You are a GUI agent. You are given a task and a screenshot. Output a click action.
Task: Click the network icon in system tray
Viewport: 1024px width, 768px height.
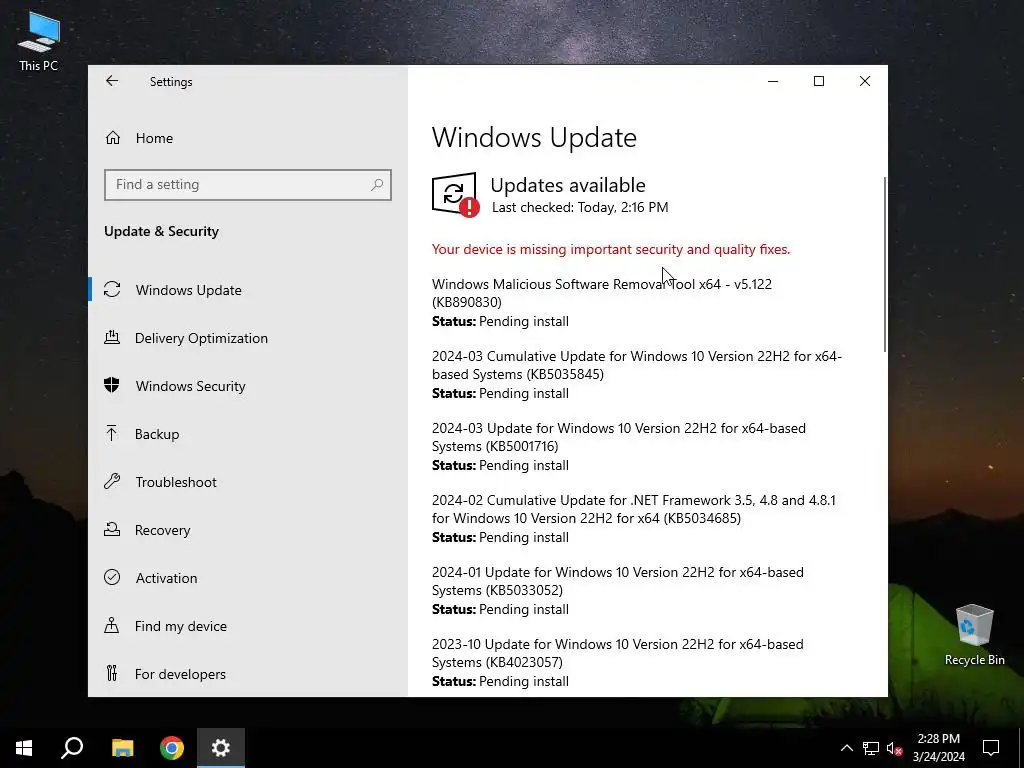(871, 748)
